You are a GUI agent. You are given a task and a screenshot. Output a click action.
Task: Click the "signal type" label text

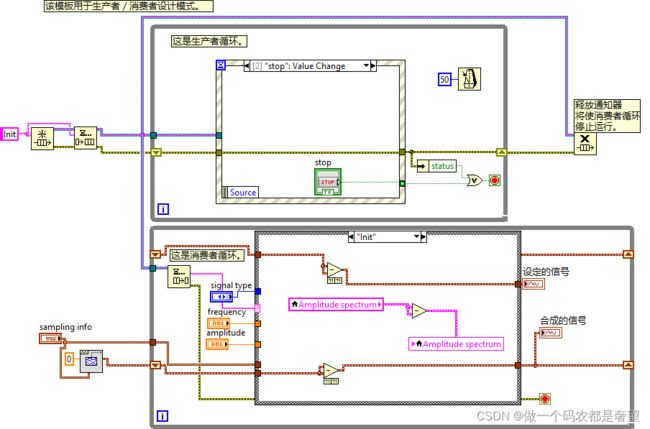pos(231,285)
